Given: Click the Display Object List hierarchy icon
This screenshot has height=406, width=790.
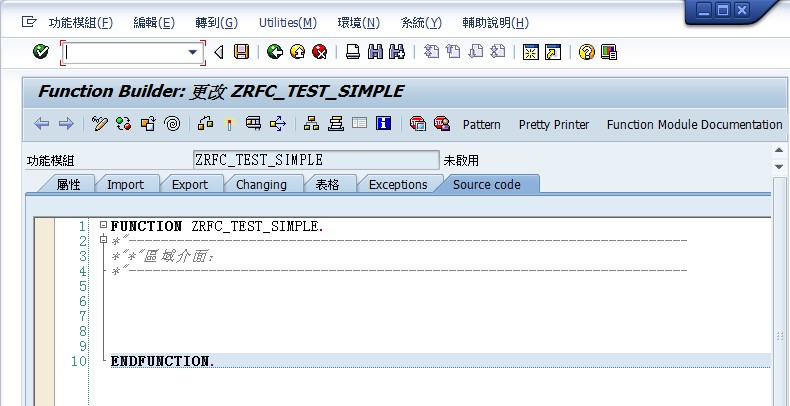Looking at the screenshot, I should (311, 123).
